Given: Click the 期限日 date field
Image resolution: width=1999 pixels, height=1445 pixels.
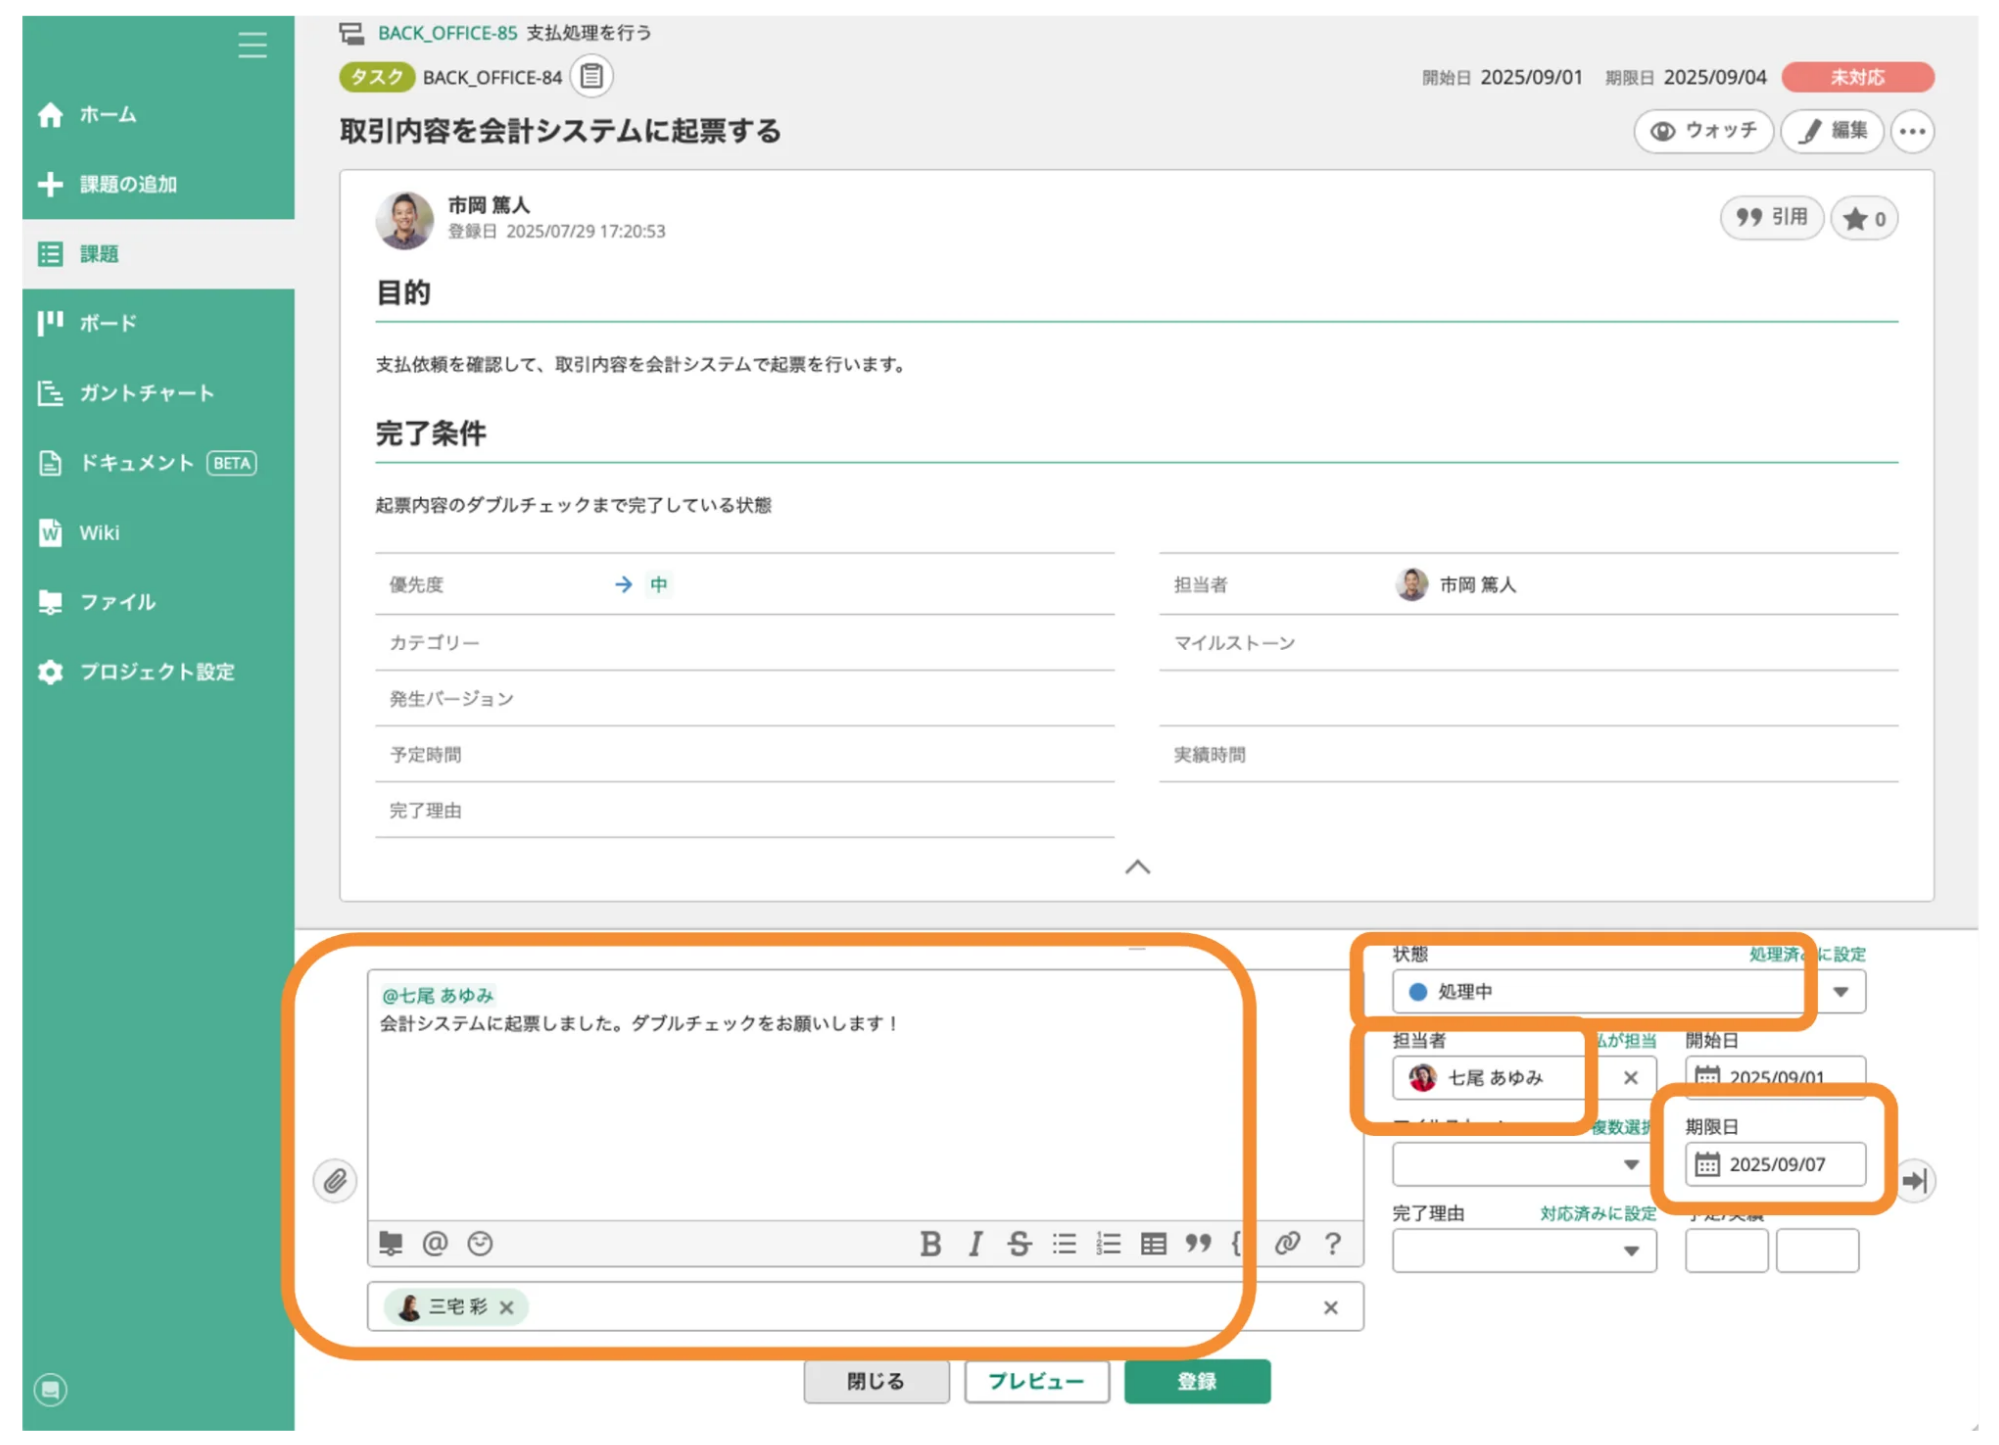Looking at the screenshot, I should (x=1775, y=1164).
